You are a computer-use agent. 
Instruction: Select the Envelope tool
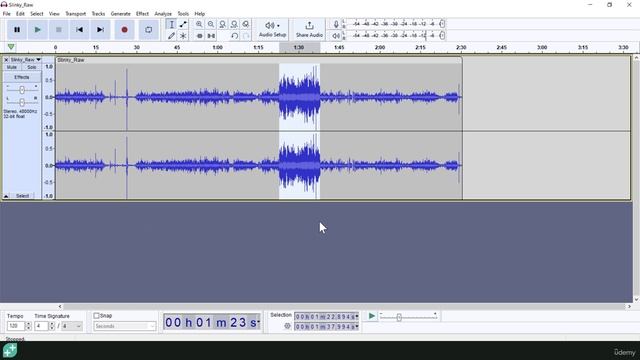pos(183,24)
